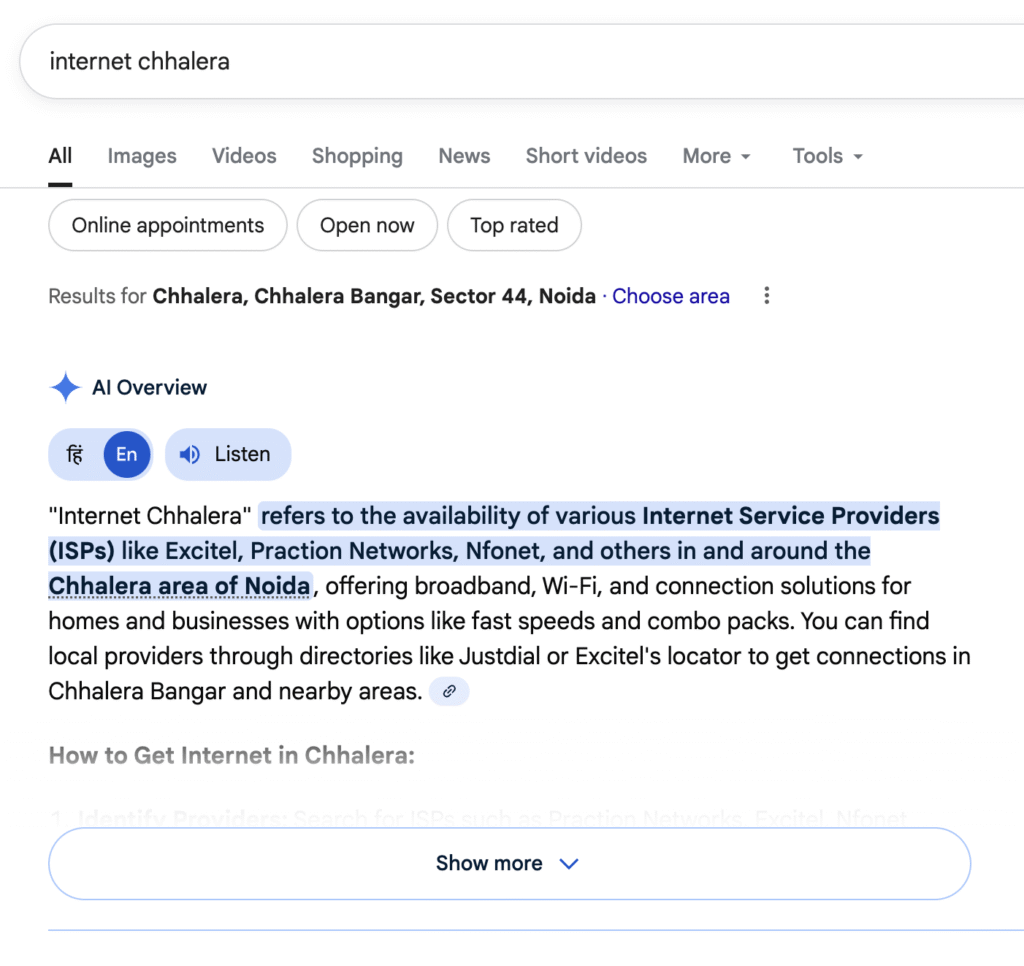The image size is (1024, 966).
Task: Expand the More dropdown menu
Action: pyautogui.click(x=716, y=156)
